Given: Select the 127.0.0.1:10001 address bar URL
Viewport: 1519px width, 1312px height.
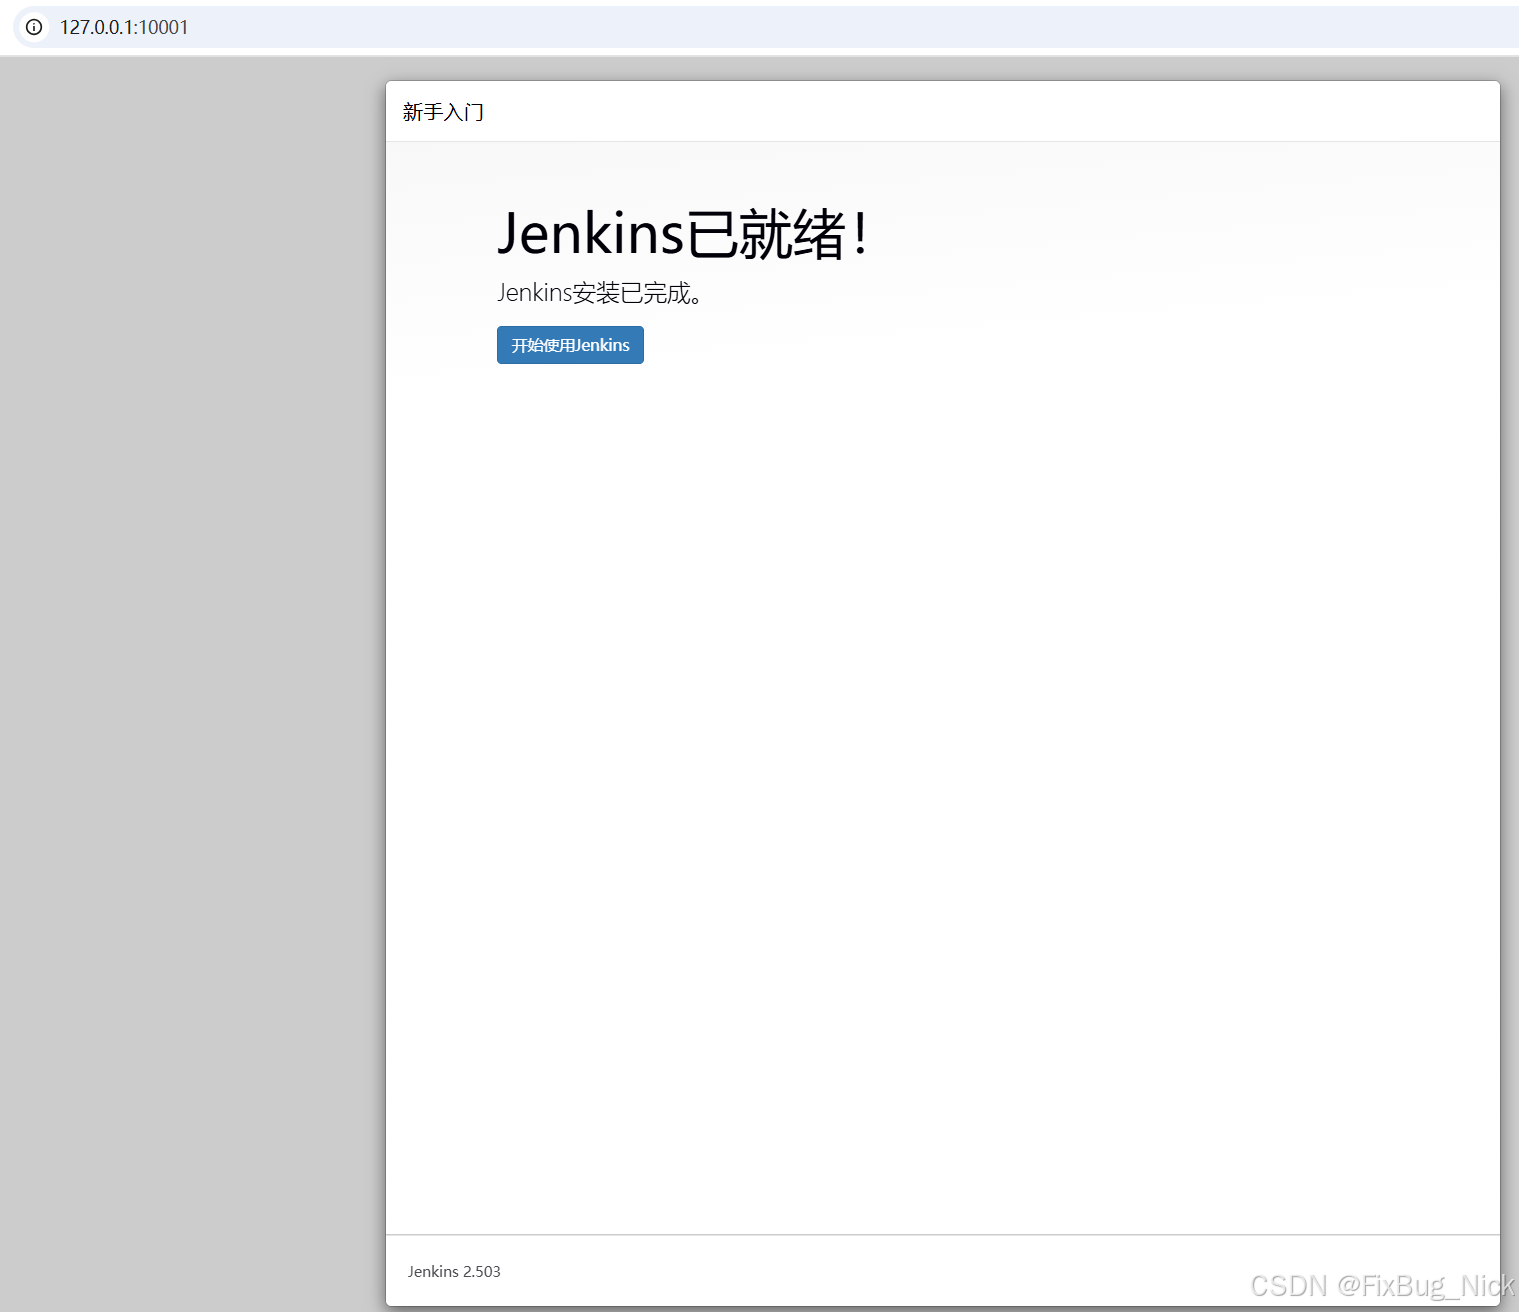Looking at the screenshot, I should click(x=124, y=27).
